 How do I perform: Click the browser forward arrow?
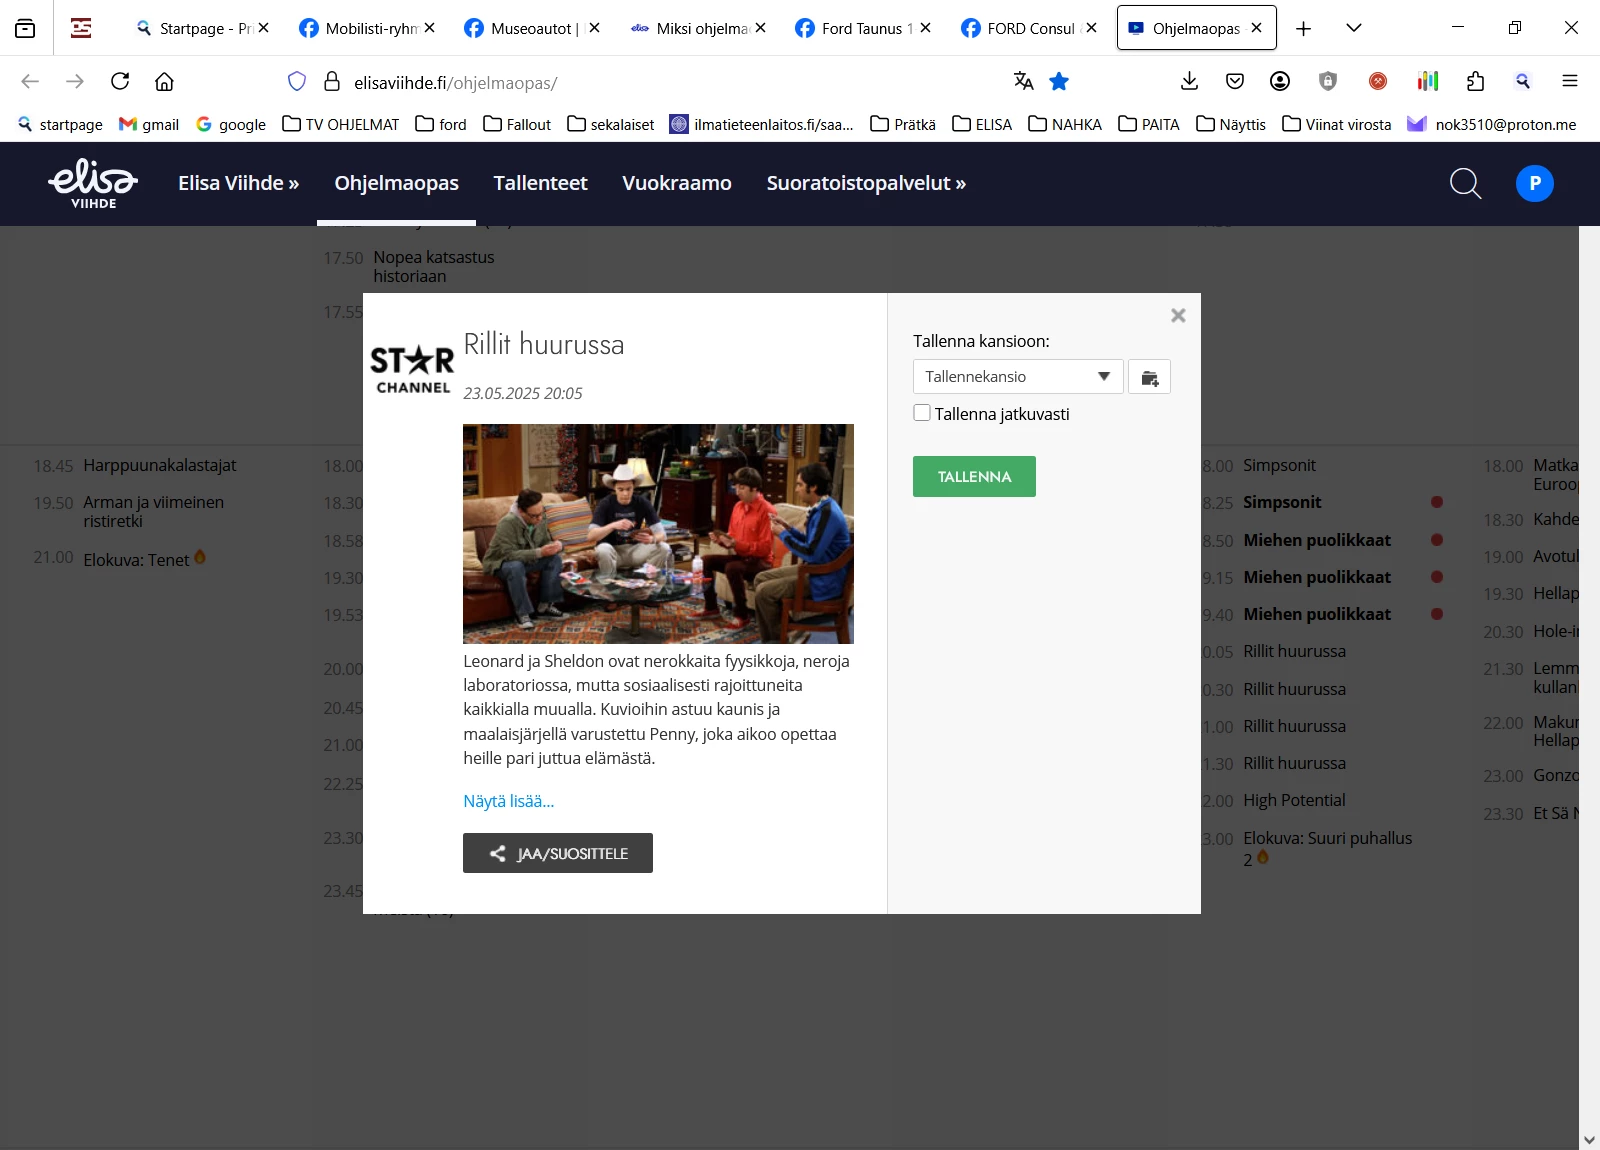[75, 81]
